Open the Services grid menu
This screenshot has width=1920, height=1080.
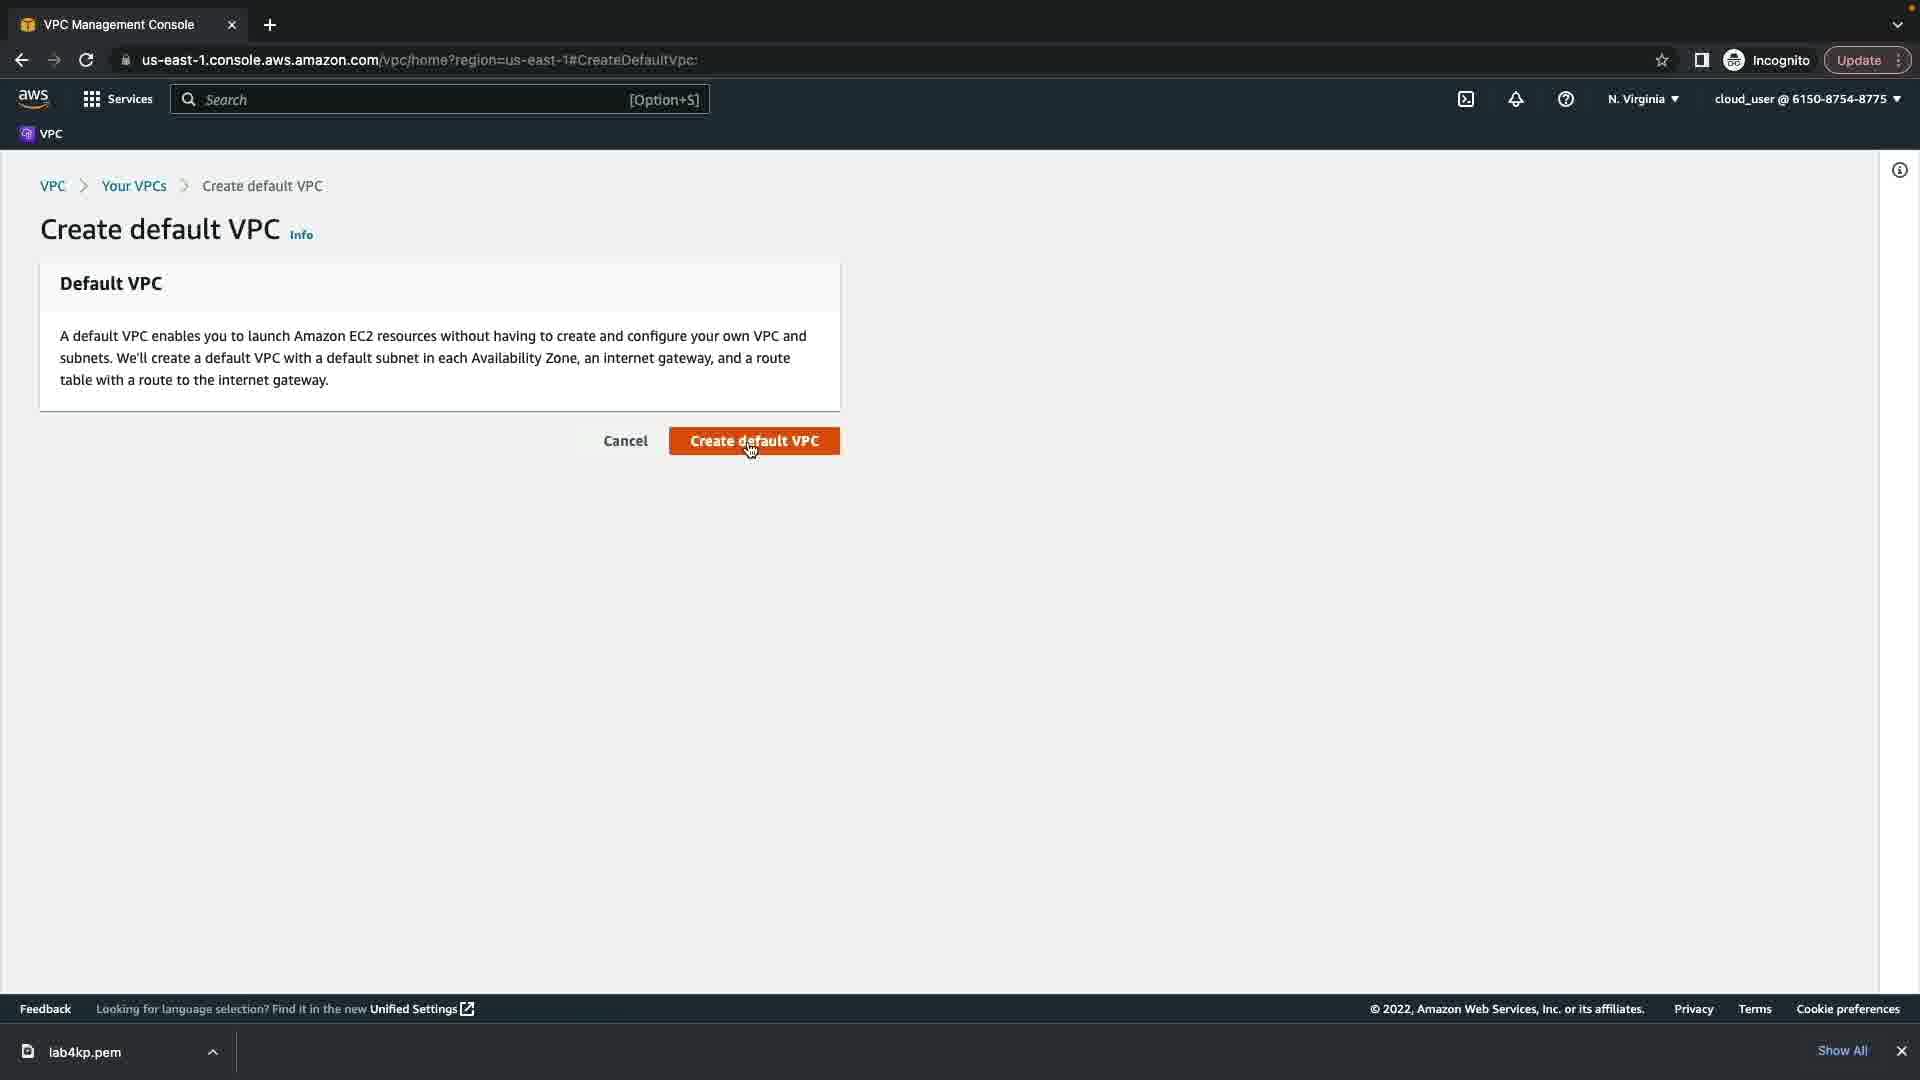click(x=117, y=99)
